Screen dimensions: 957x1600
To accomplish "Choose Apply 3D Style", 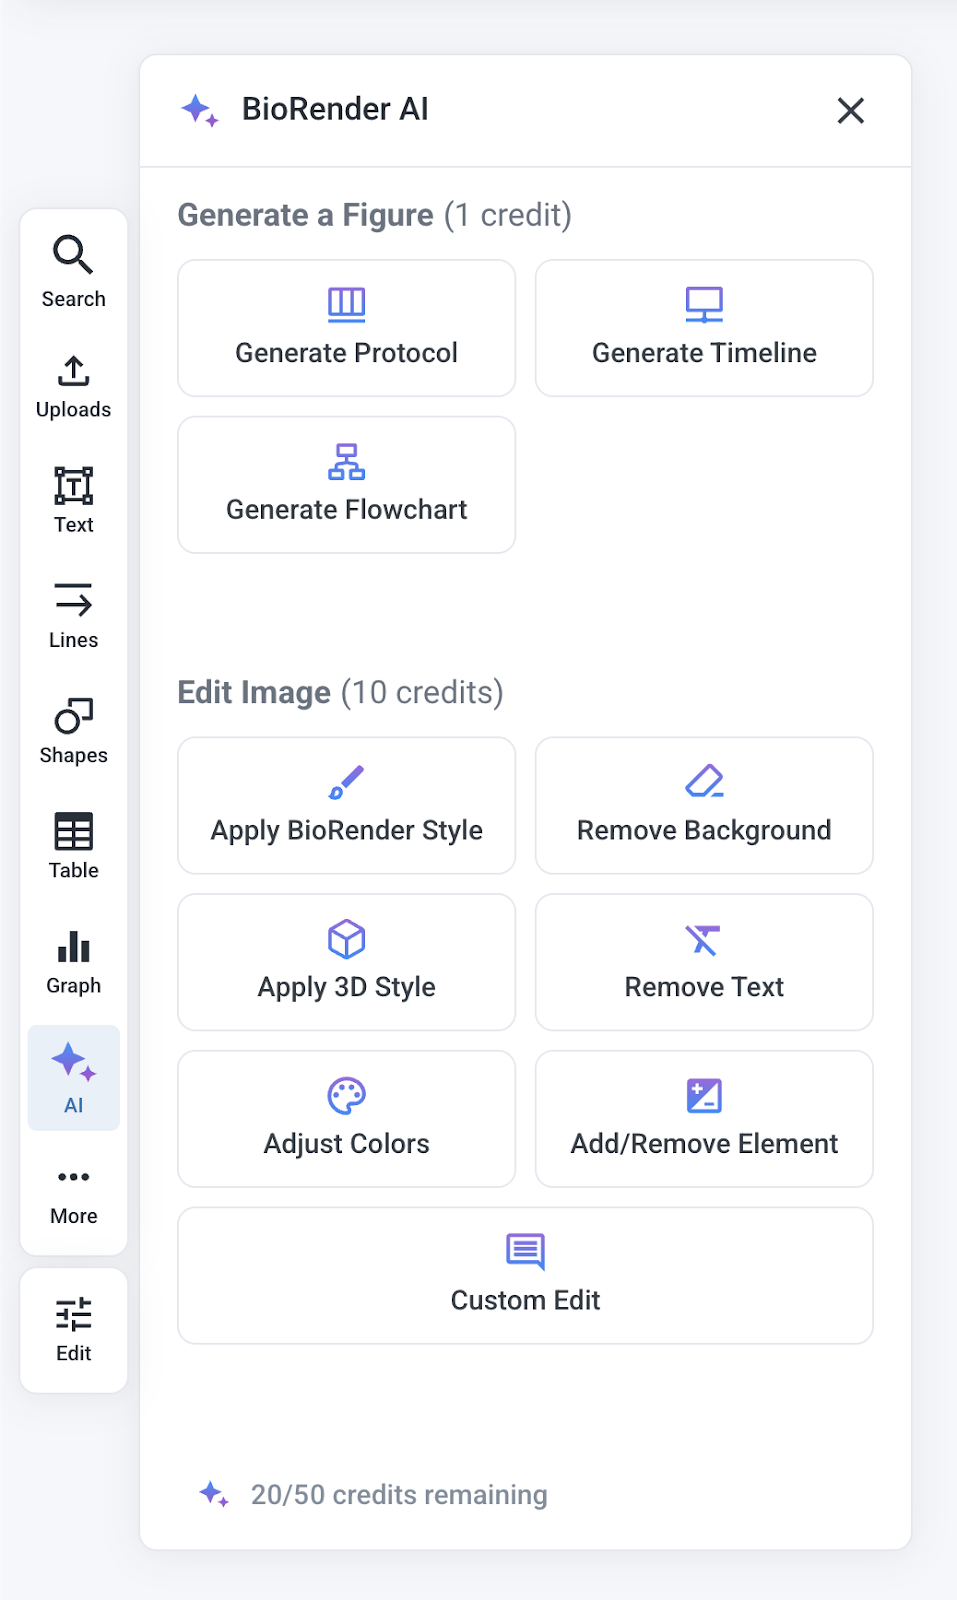I will [346, 962].
